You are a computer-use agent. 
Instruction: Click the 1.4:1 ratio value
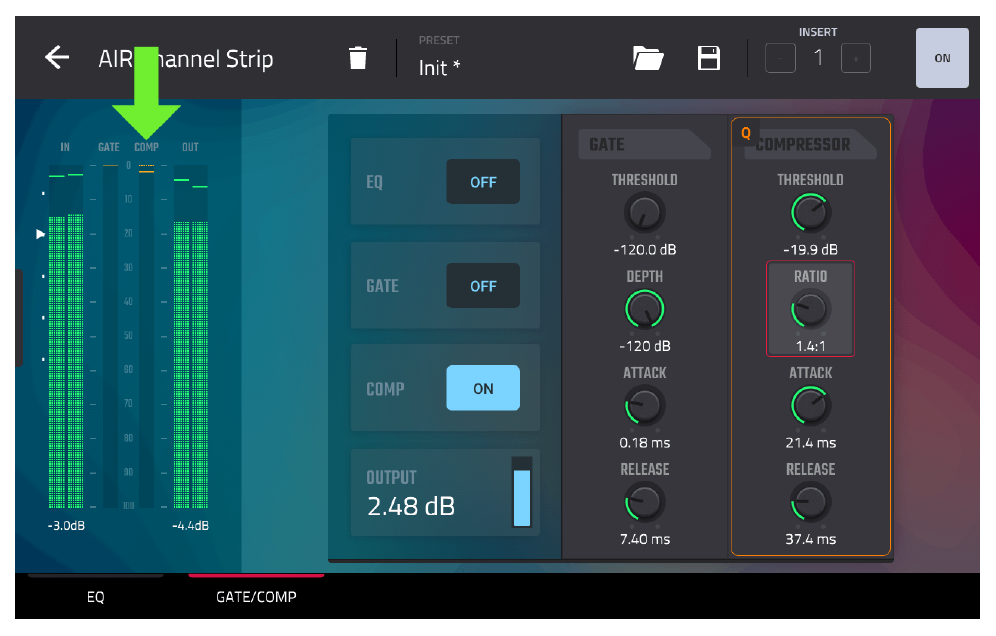811,346
